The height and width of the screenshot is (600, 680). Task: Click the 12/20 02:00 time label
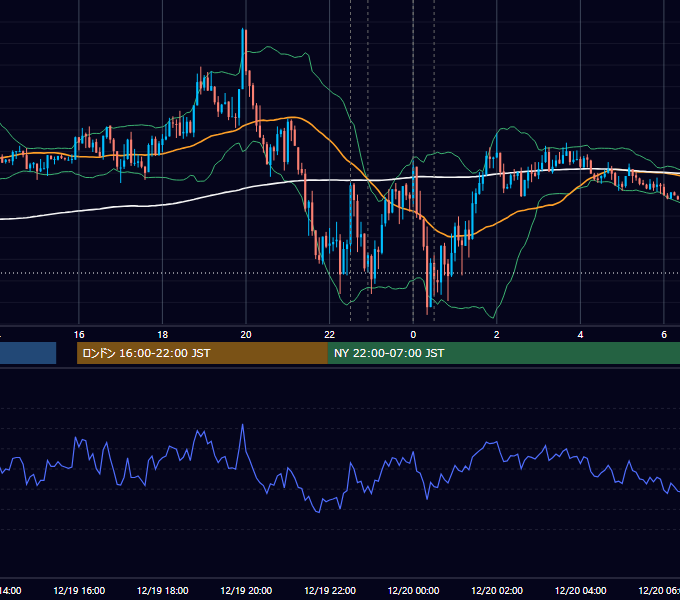tap(497, 590)
